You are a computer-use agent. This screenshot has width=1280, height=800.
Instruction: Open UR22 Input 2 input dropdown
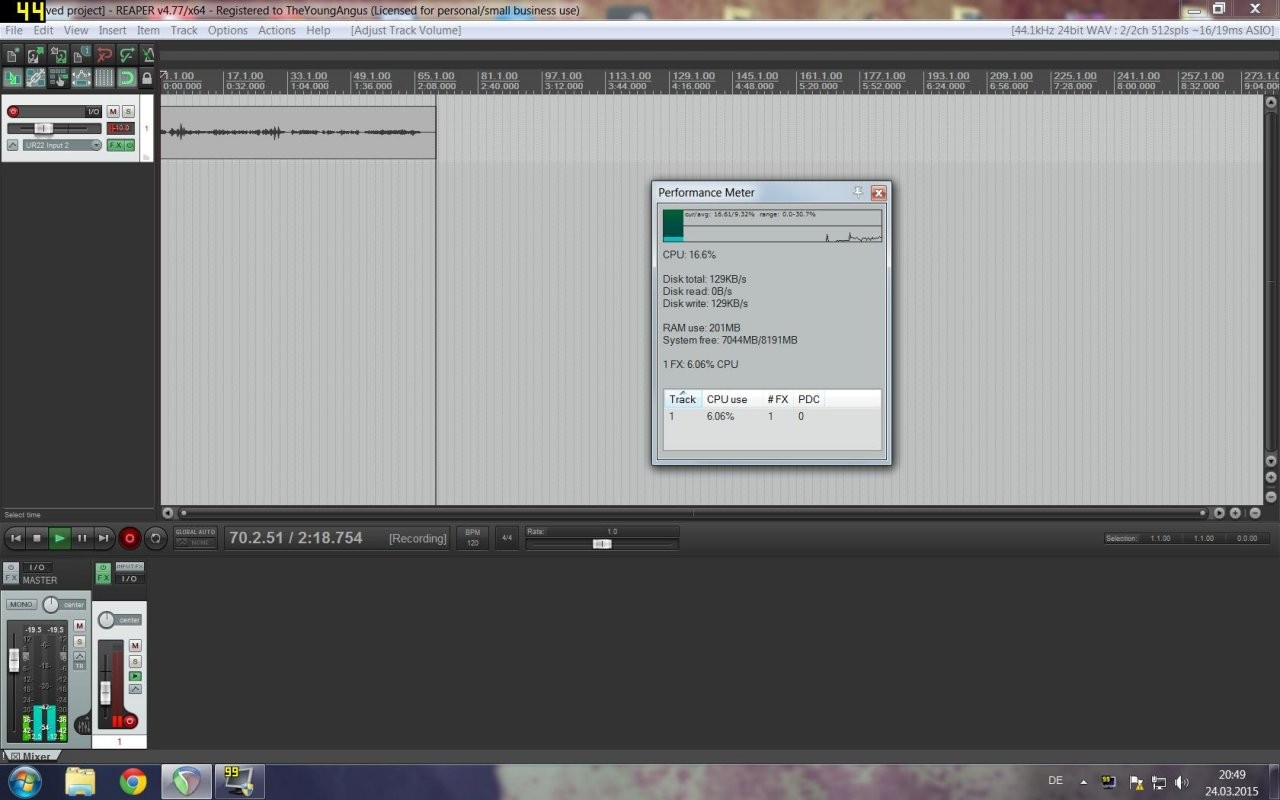(62, 145)
